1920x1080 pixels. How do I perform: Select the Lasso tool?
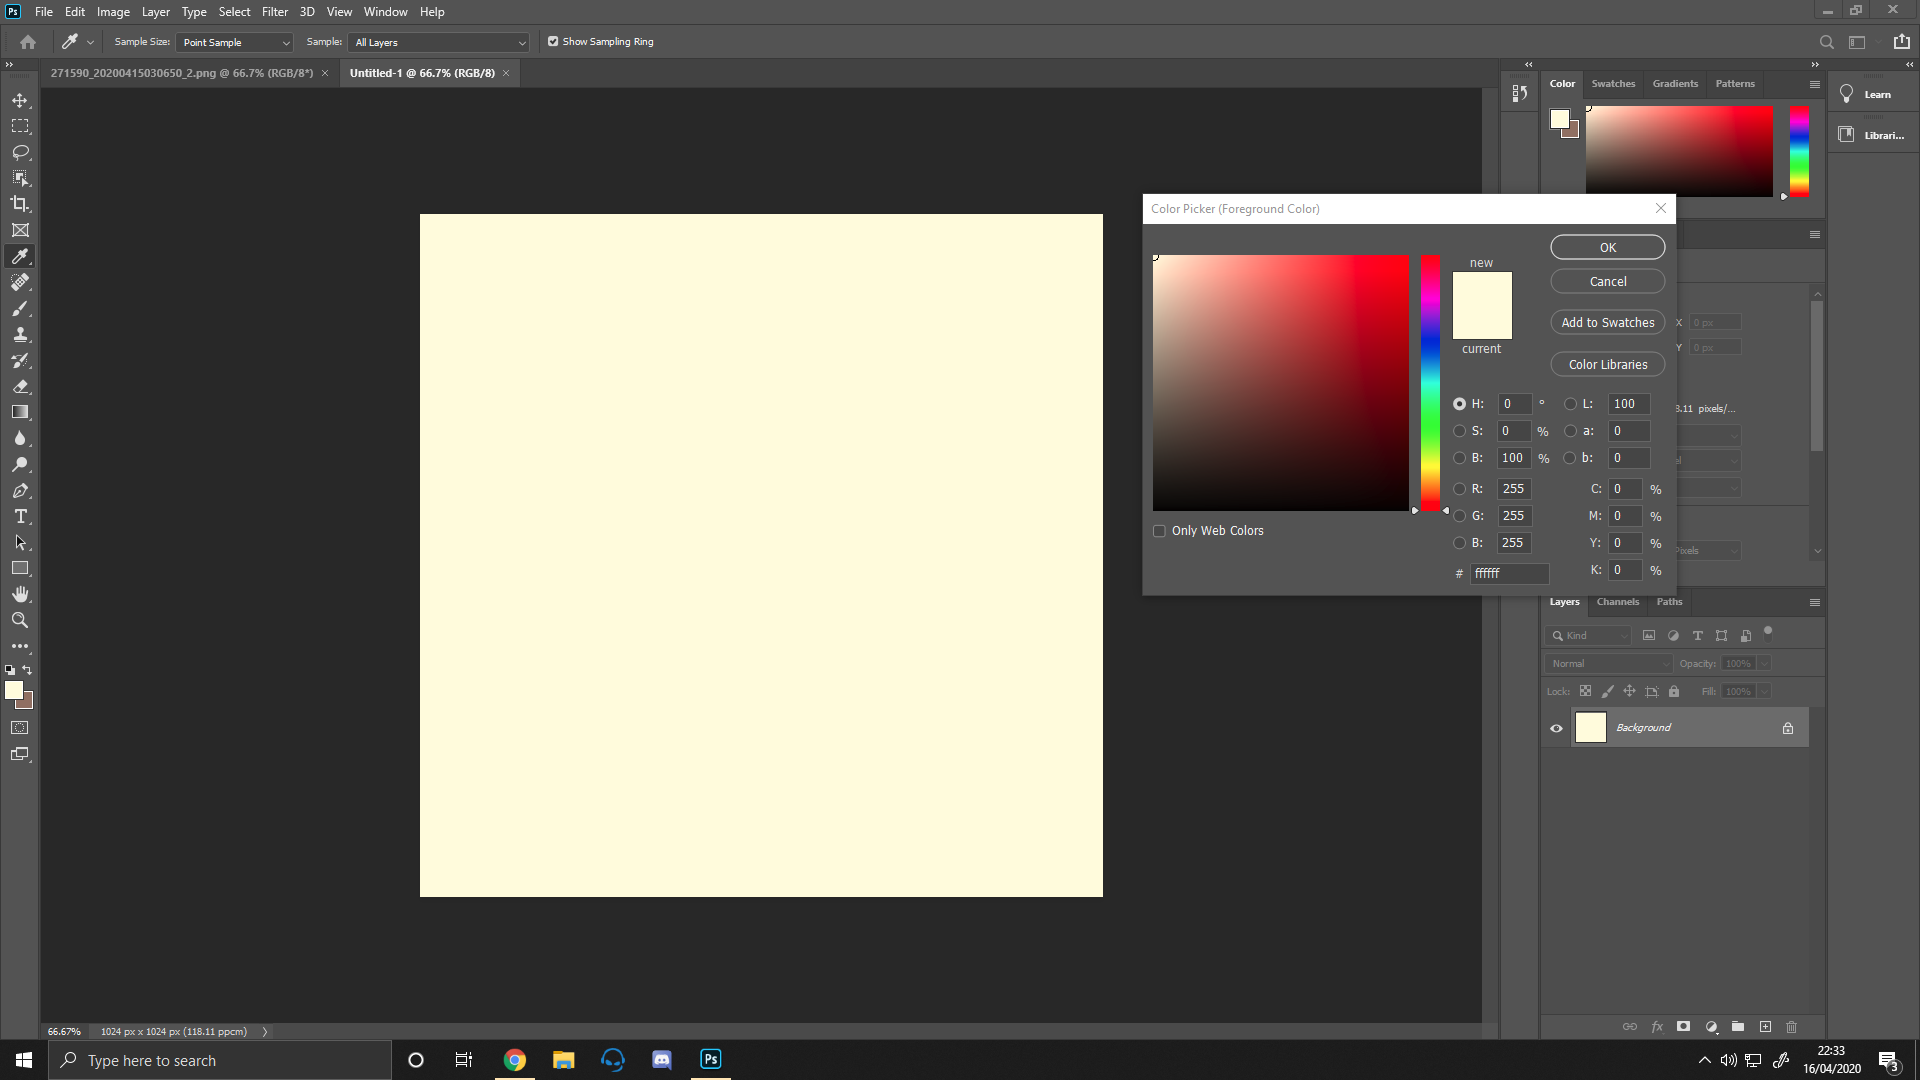(20, 152)
